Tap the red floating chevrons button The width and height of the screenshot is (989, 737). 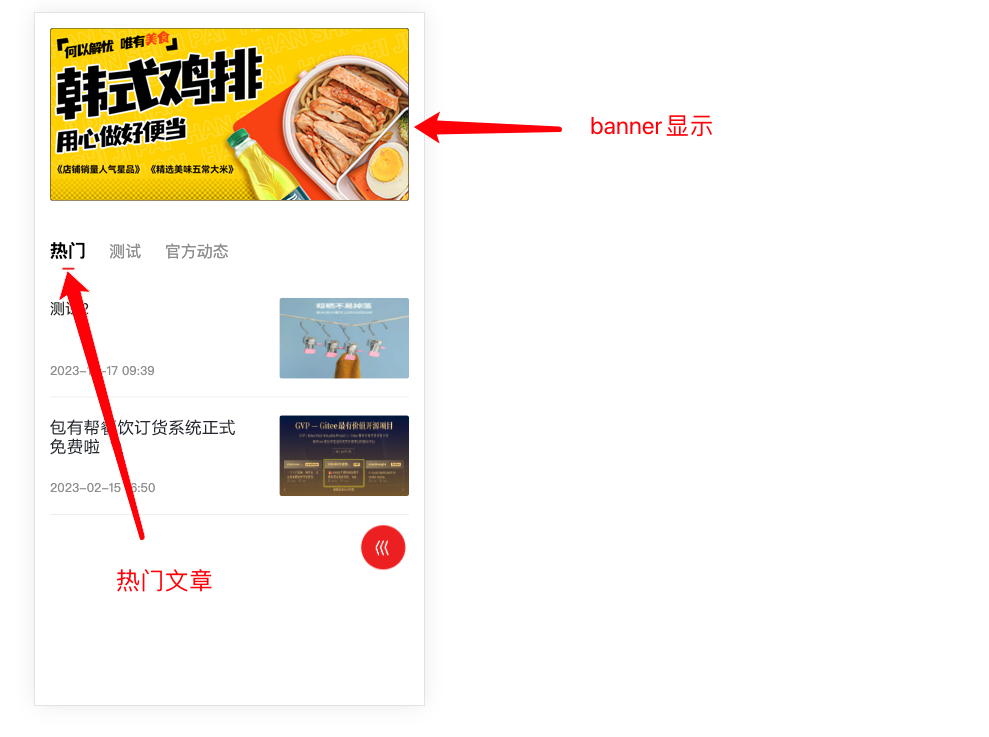click(383, 547)
